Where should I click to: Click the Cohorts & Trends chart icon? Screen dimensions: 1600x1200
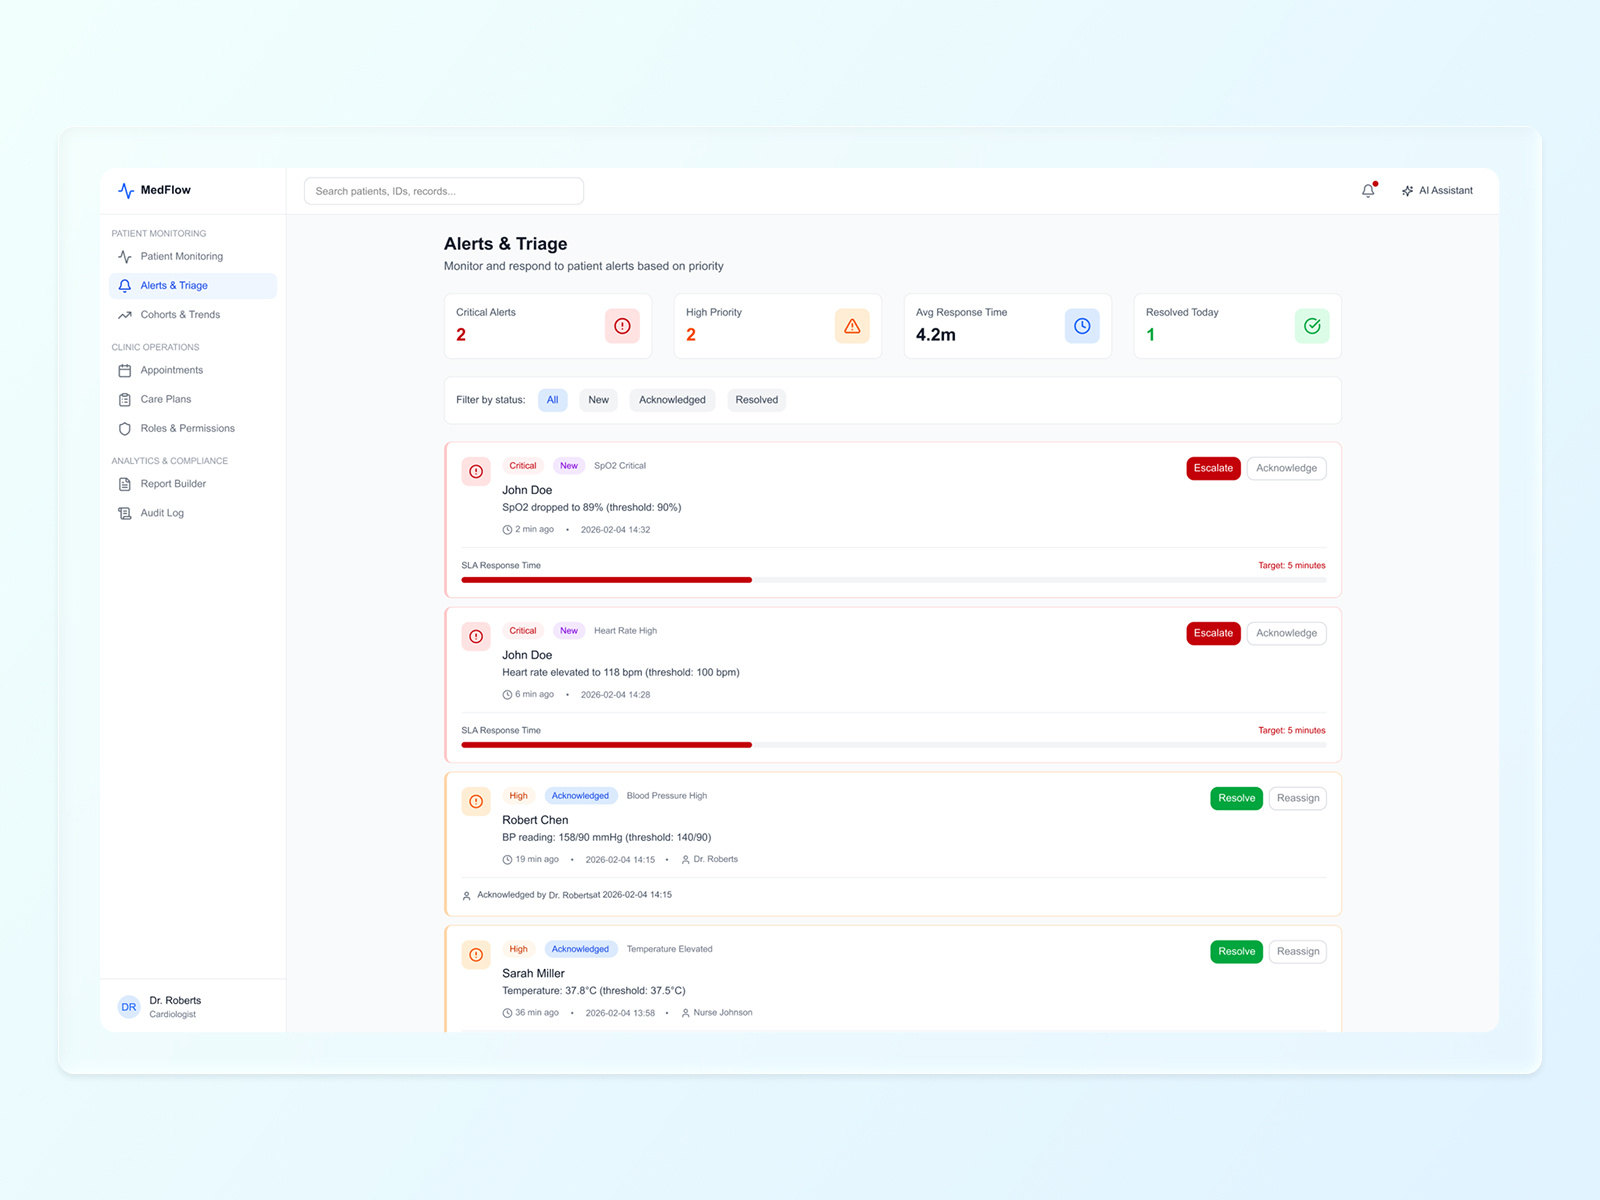point(125,315)
